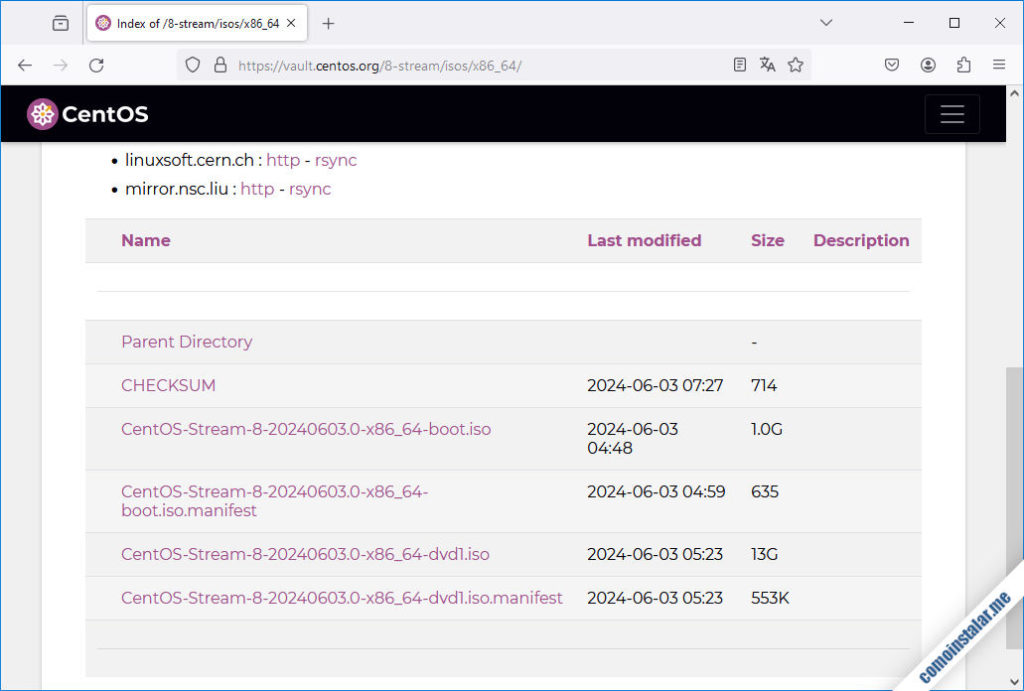Select the 553K size value
Image resolution: width=1024 pixels, height=691 pixels.
tap(770, 598)
